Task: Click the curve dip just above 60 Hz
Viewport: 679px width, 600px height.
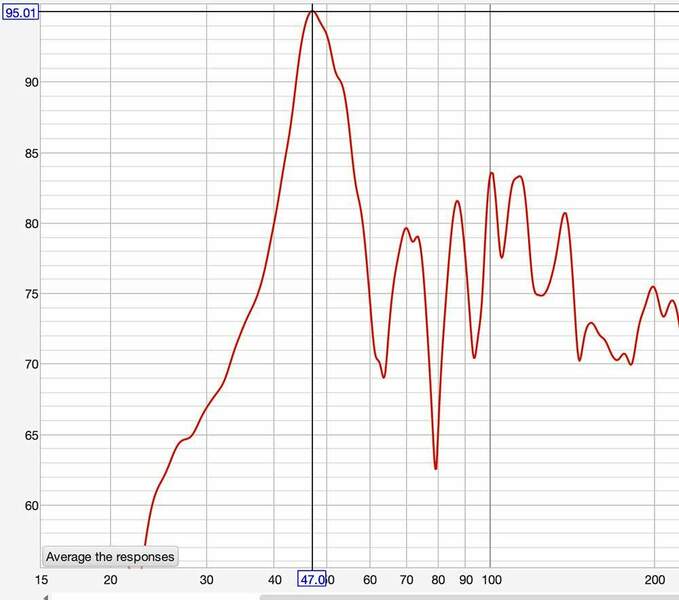Action: point(383,377)
